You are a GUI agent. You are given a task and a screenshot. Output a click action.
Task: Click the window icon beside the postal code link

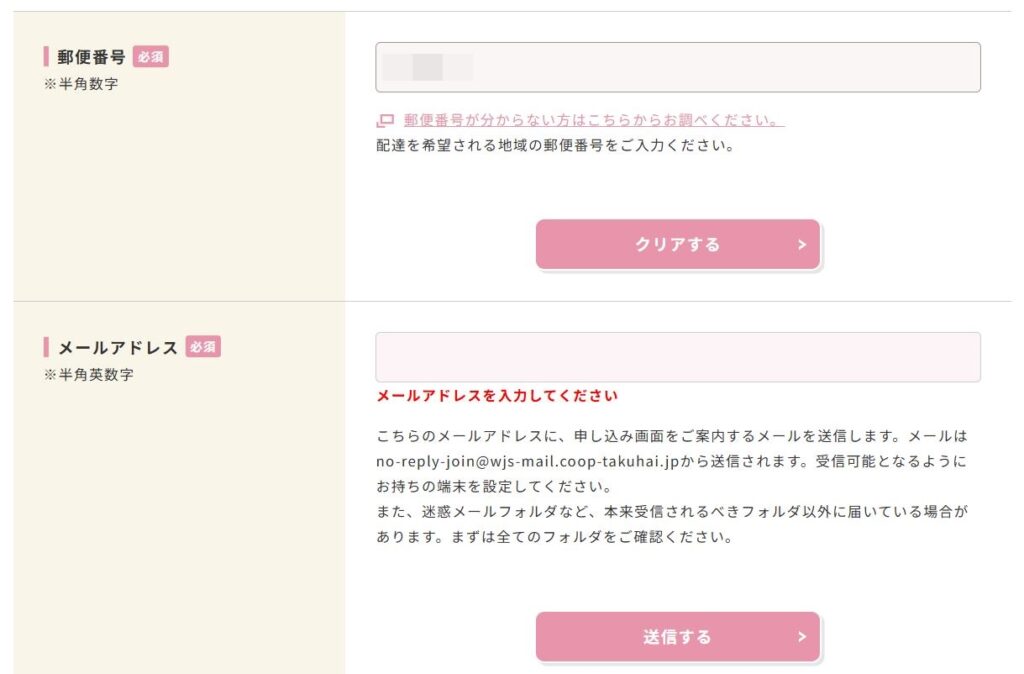click(383, 119)
